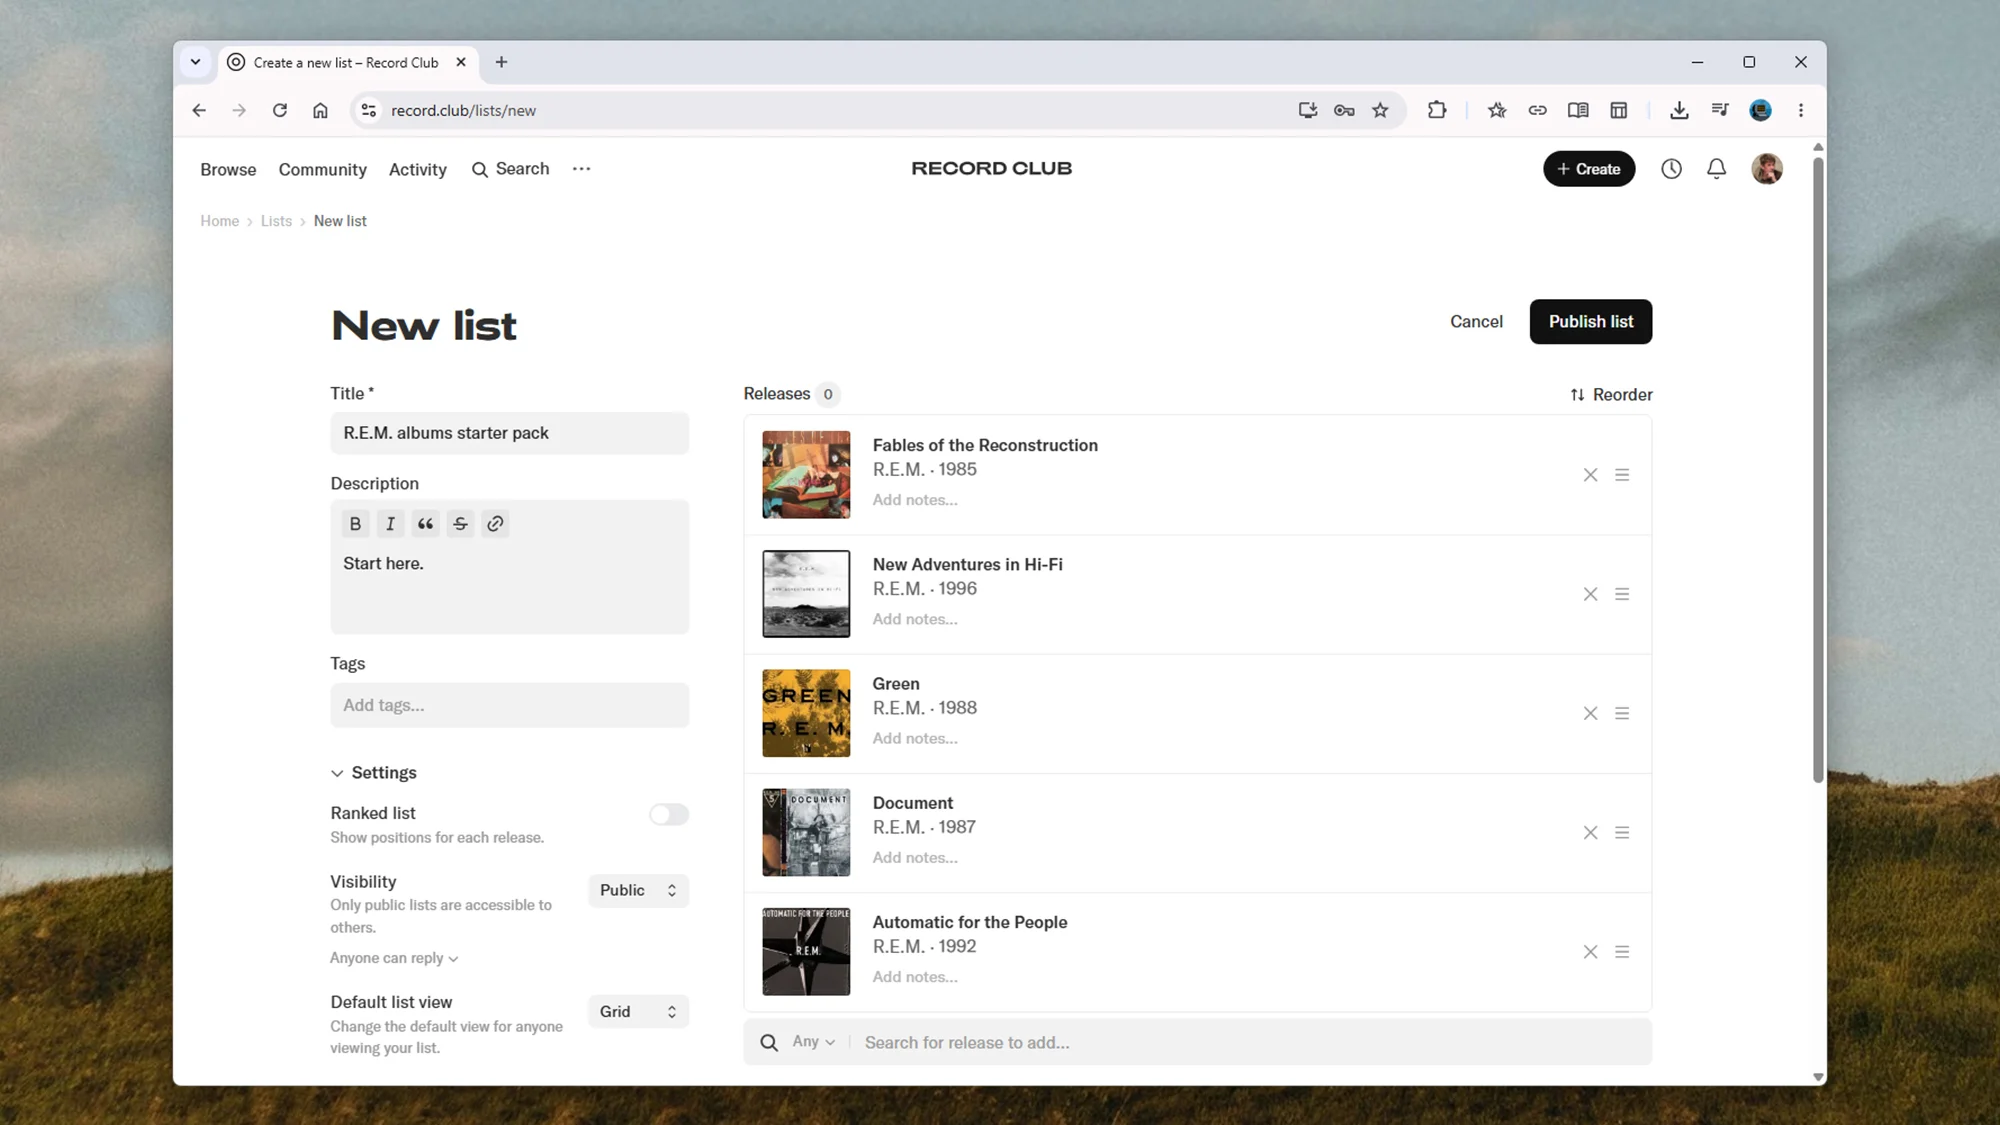Open the tab search dropdown arrow
This screenshot has width=2000, height=1125.
[196, 62]
